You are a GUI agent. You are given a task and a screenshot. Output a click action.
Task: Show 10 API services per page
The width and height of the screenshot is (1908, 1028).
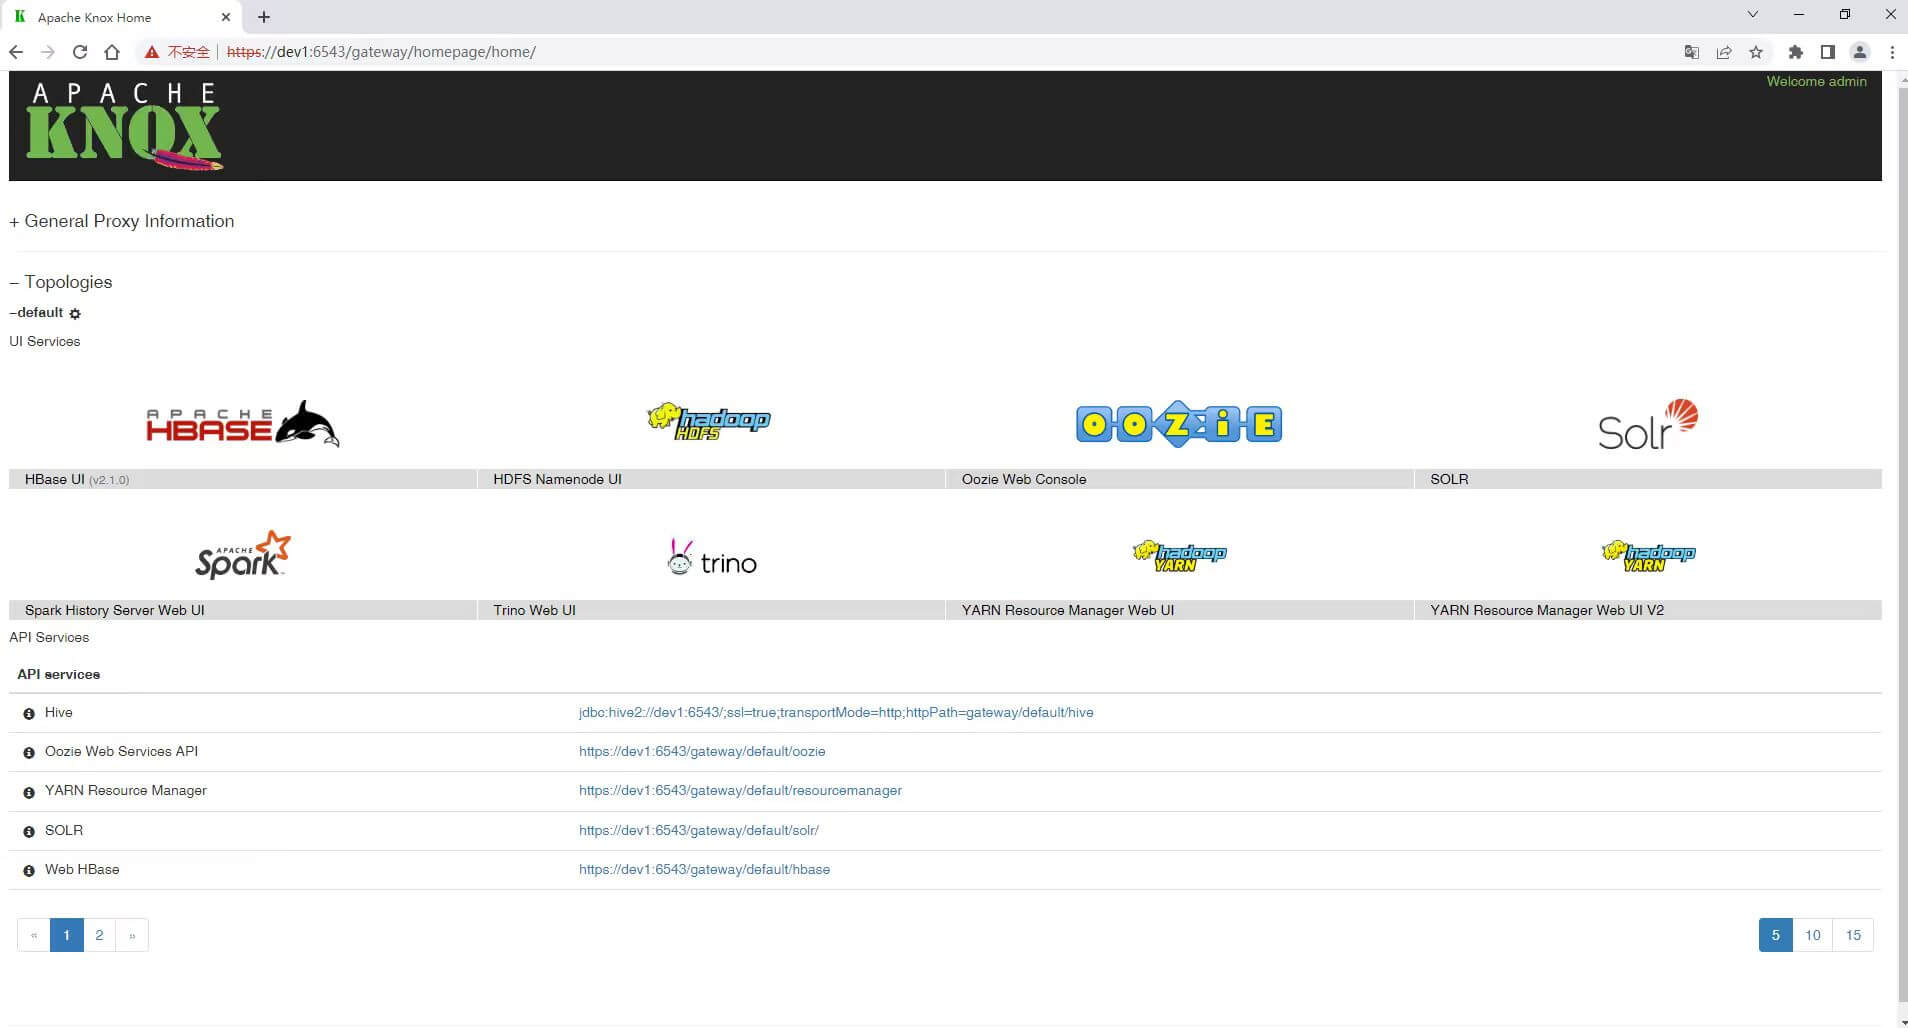point(1813,935)
